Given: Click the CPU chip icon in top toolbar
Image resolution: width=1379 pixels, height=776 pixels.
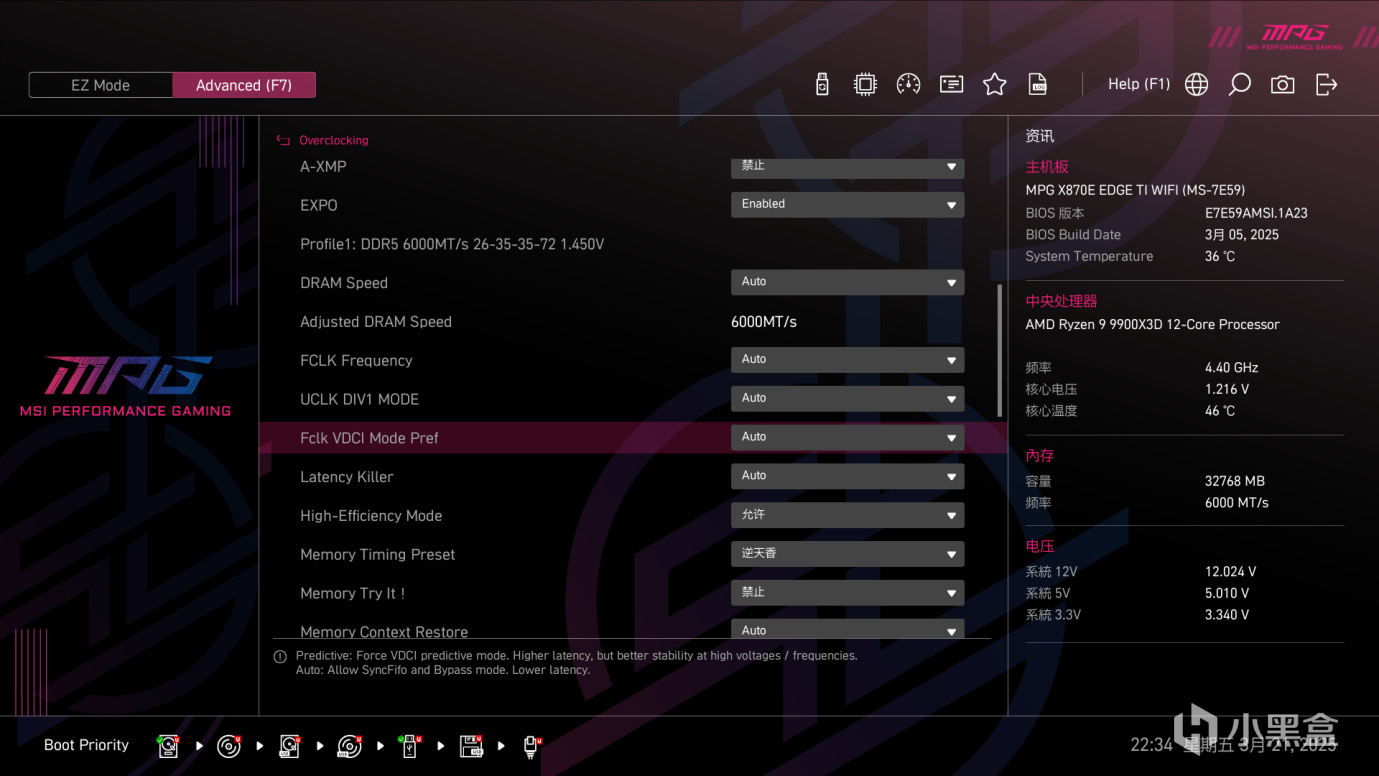Looking at the screenshot, I should point(865,85).
